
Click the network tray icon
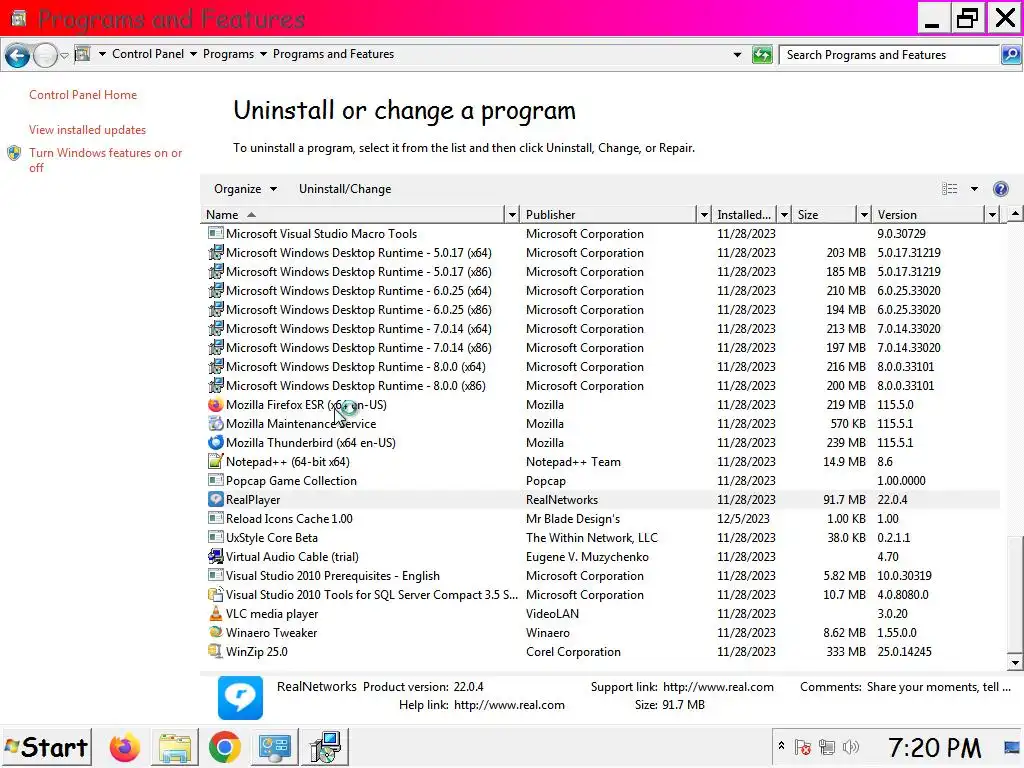827,747
